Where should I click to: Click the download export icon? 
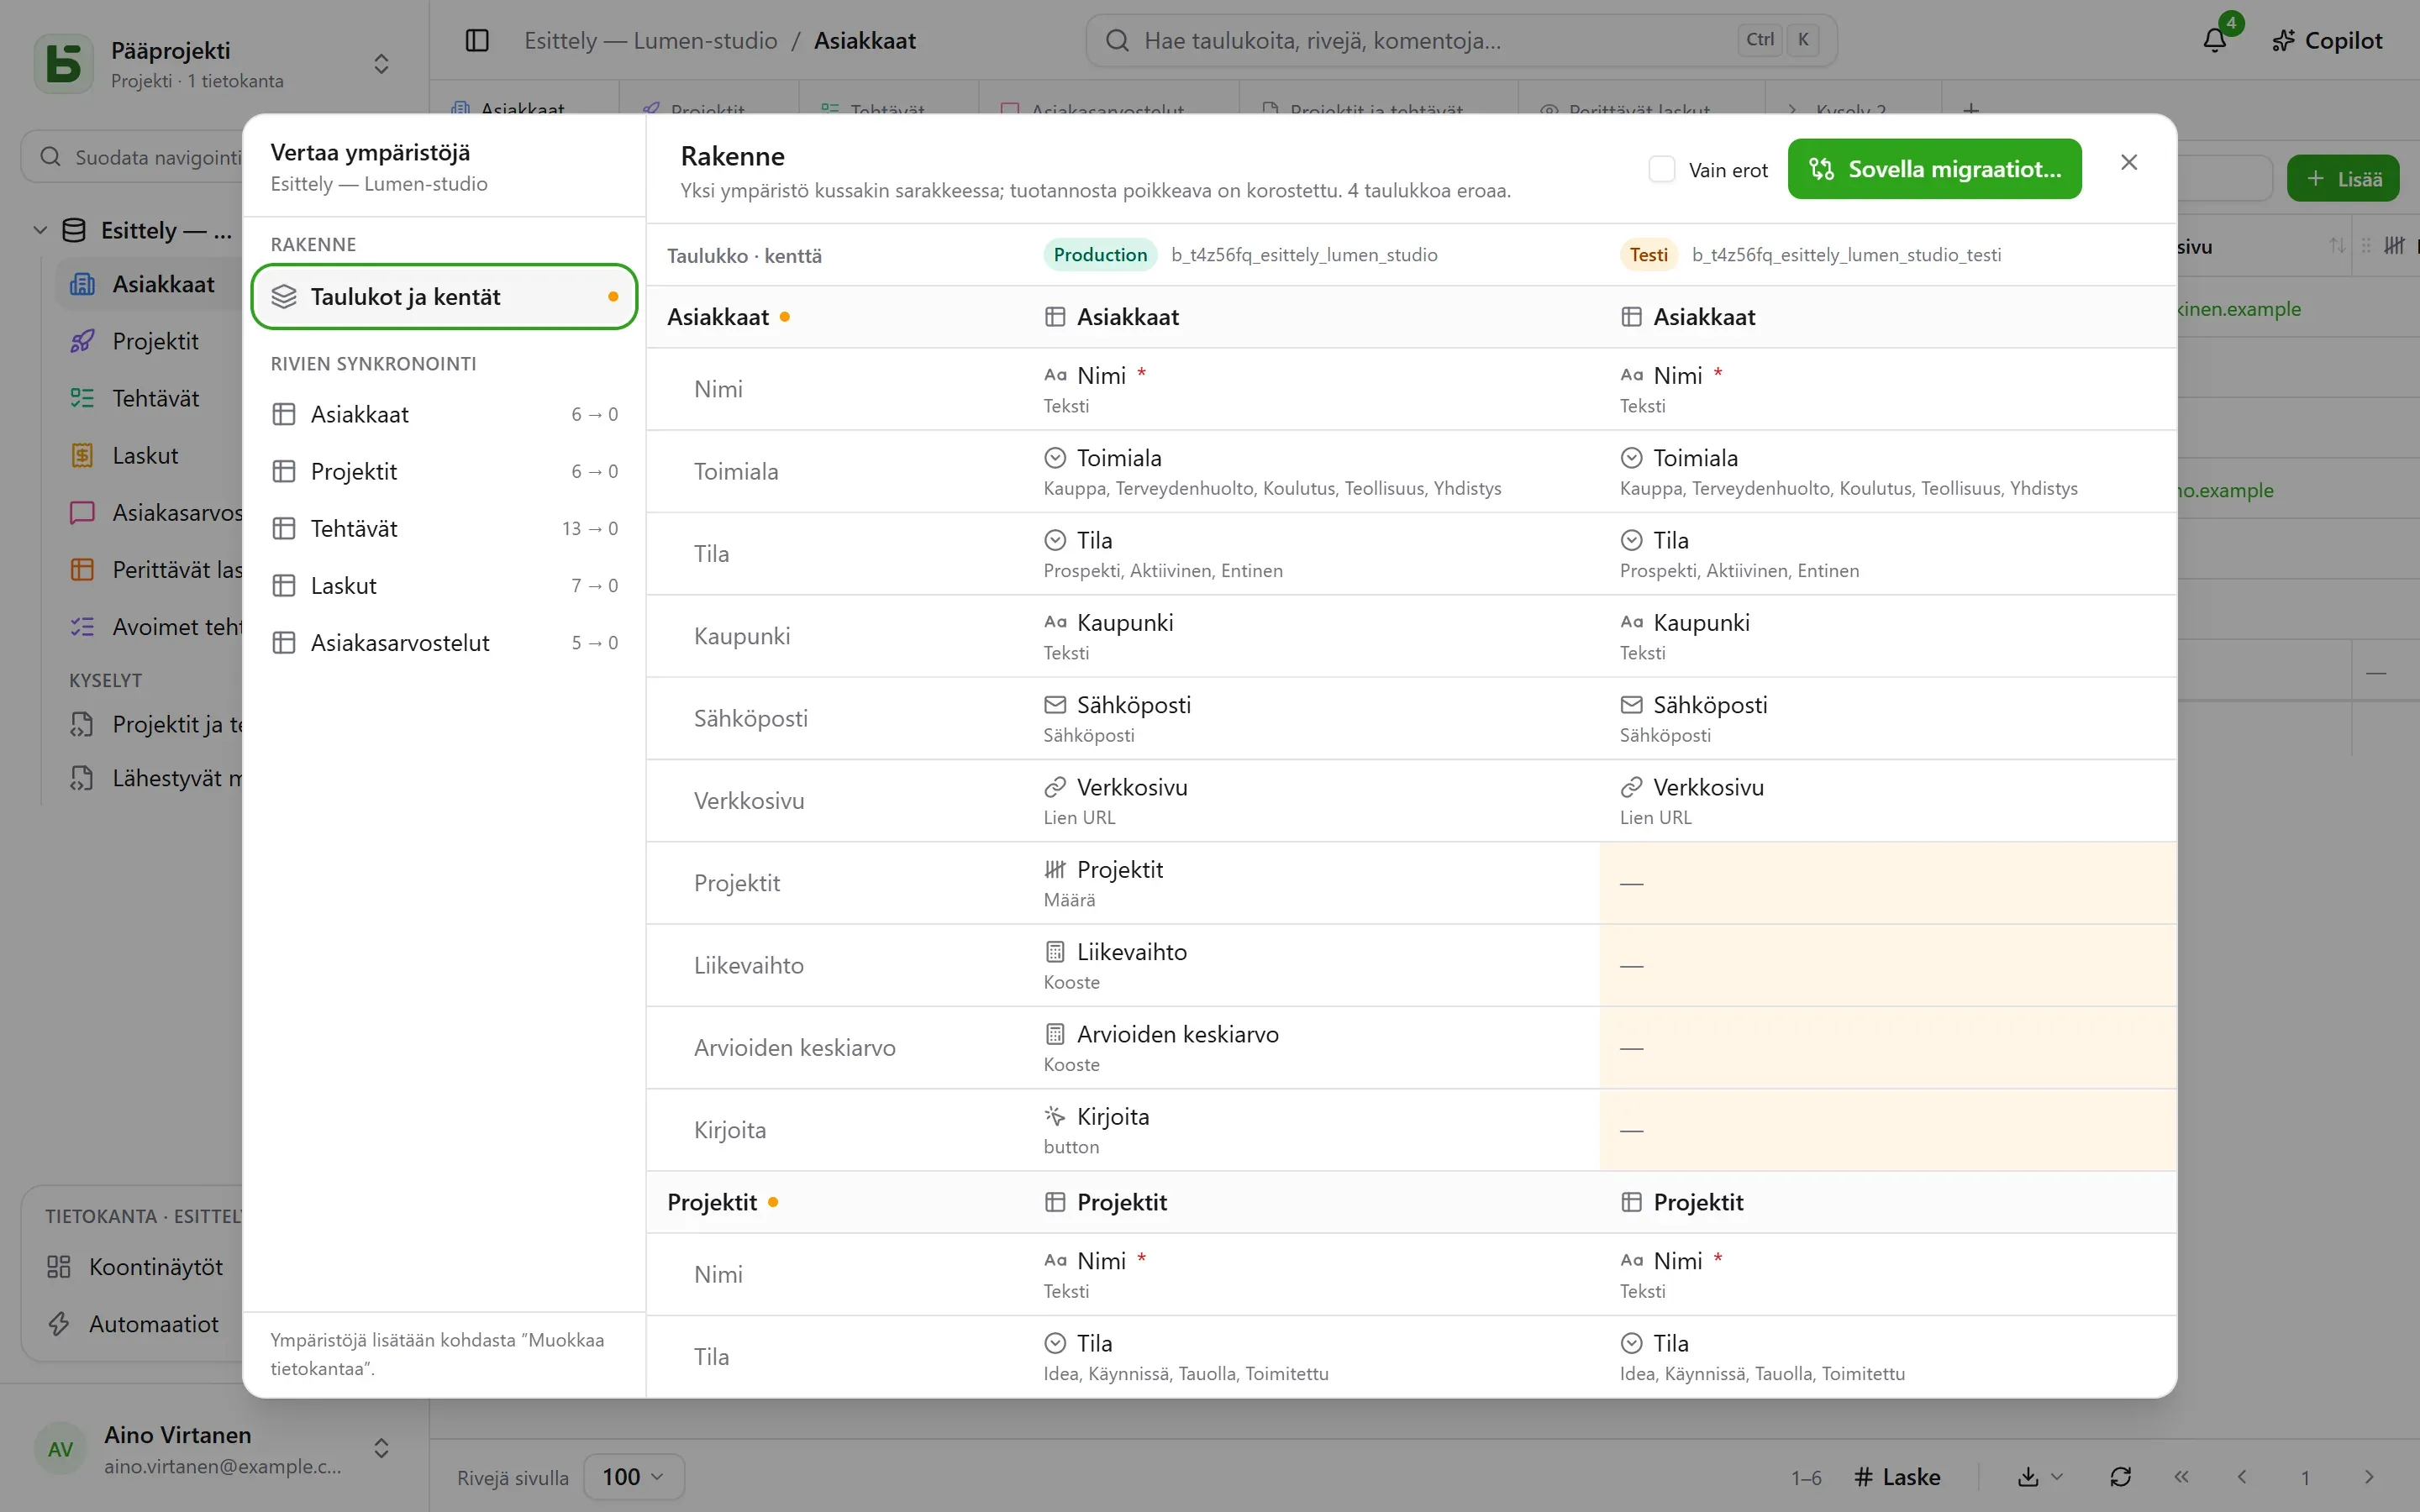[x=2028, y=1477]
